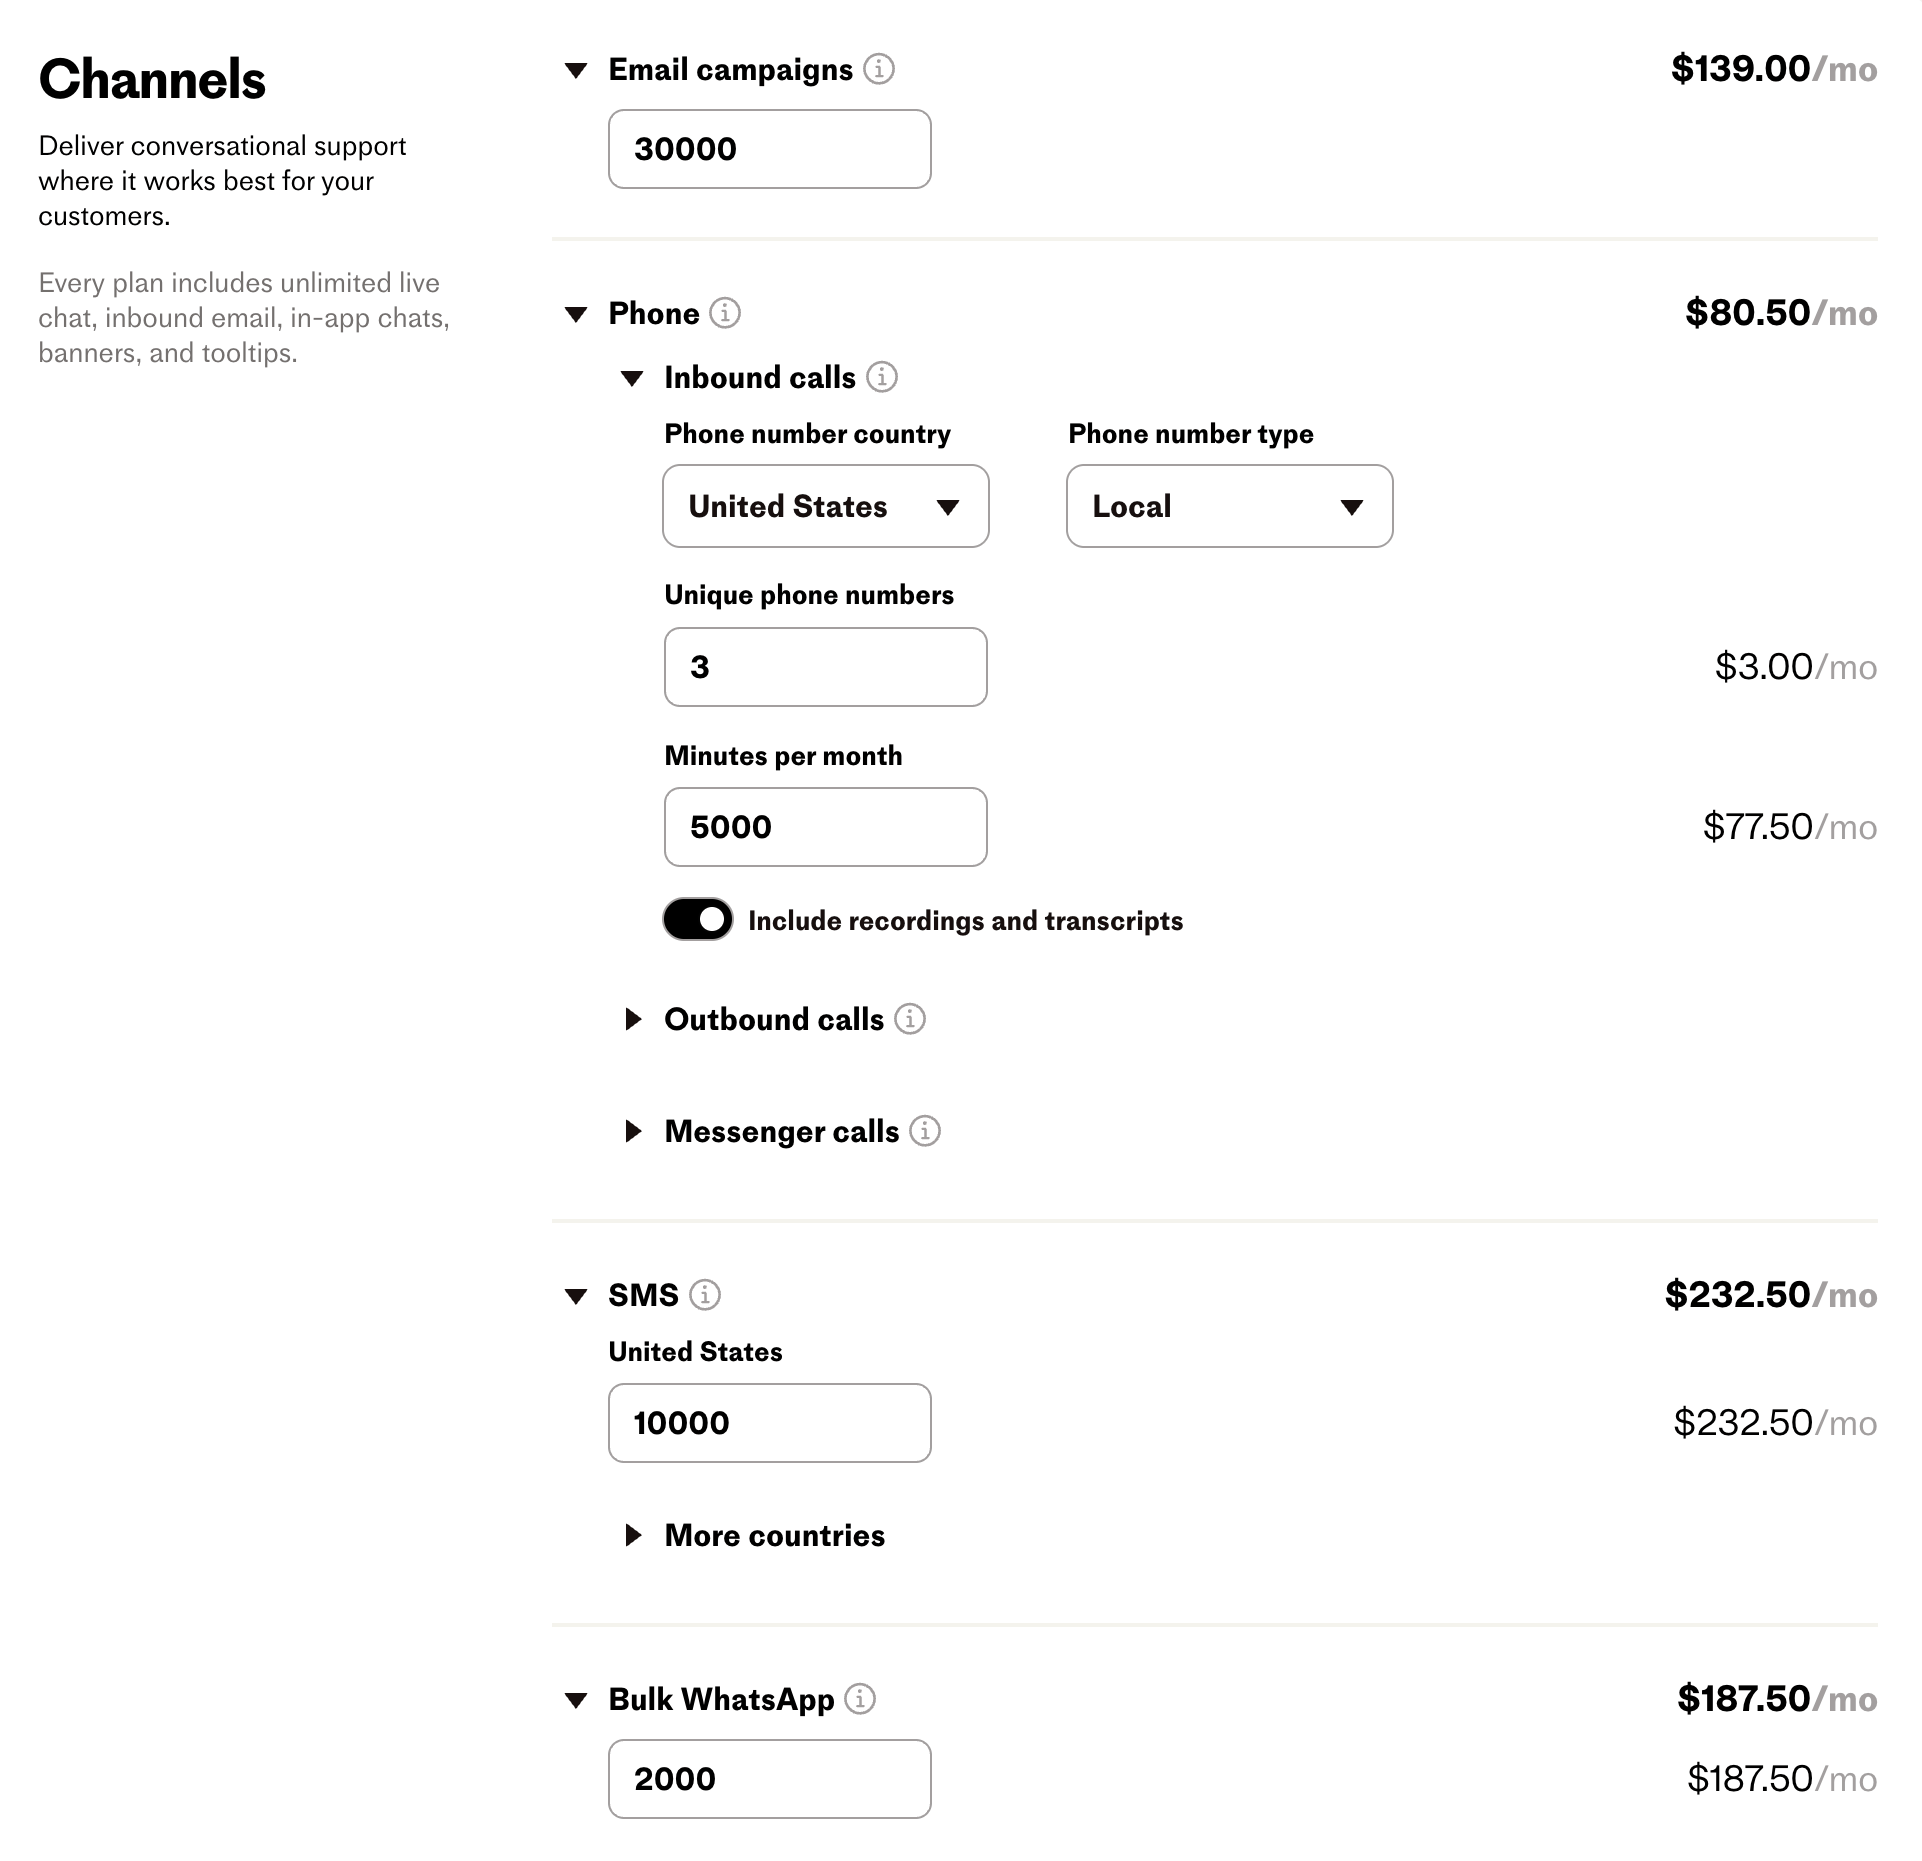Expand the Outbound calls section

634,1020
